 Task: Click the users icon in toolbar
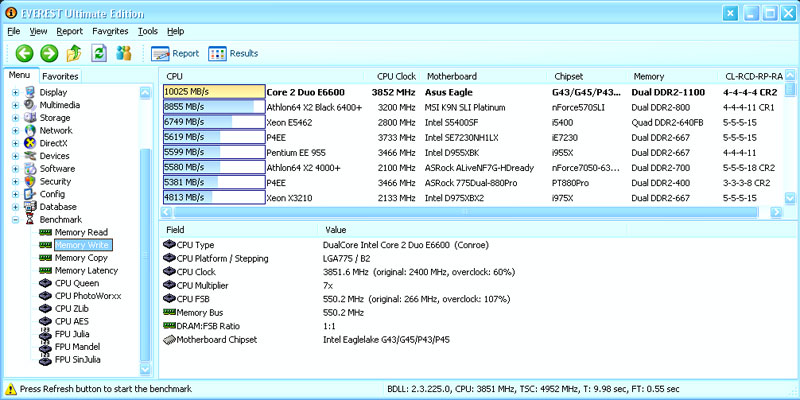coord(124,53)
